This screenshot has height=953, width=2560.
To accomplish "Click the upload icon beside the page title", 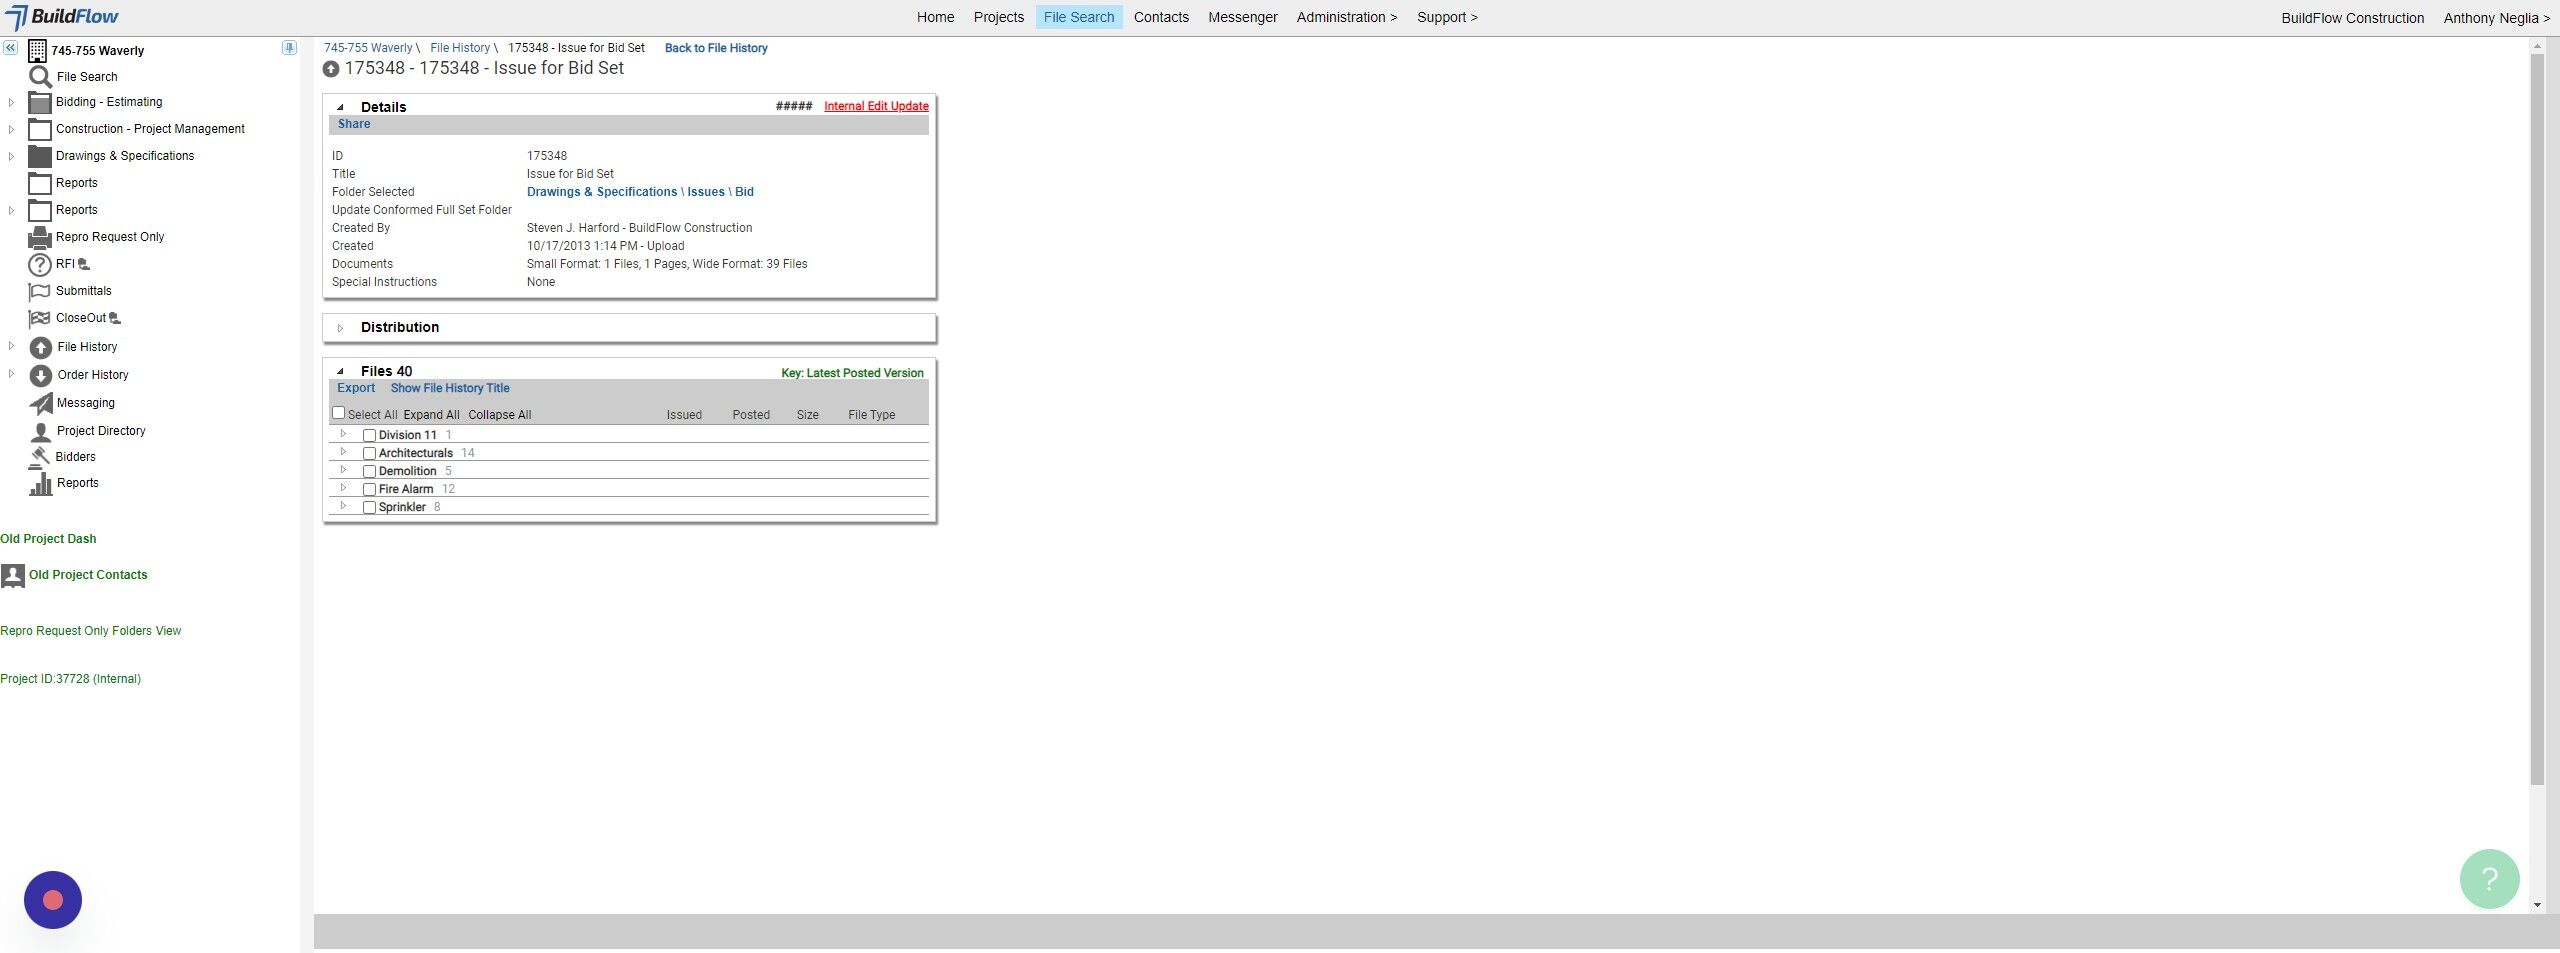I will pos(331,69).
